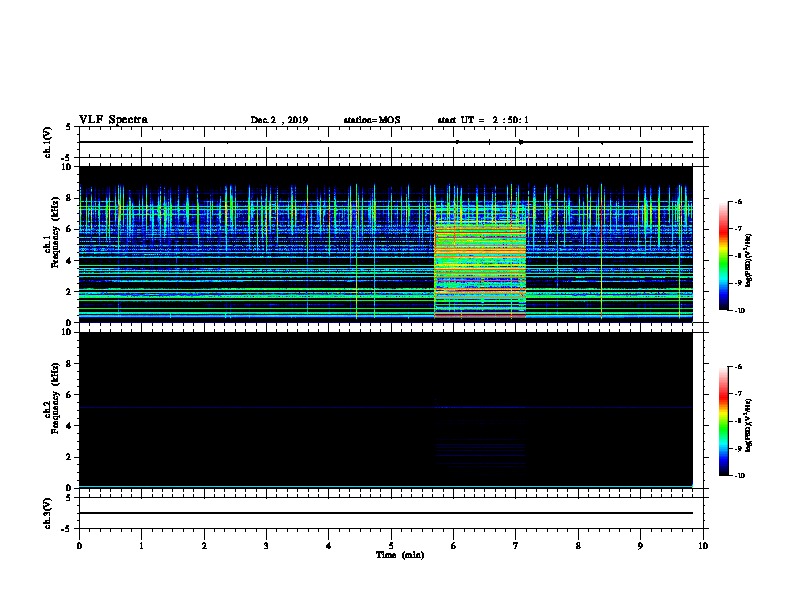
Task: Click the lower log(PSD) color scale caption
Action: (x=748, y=425)
